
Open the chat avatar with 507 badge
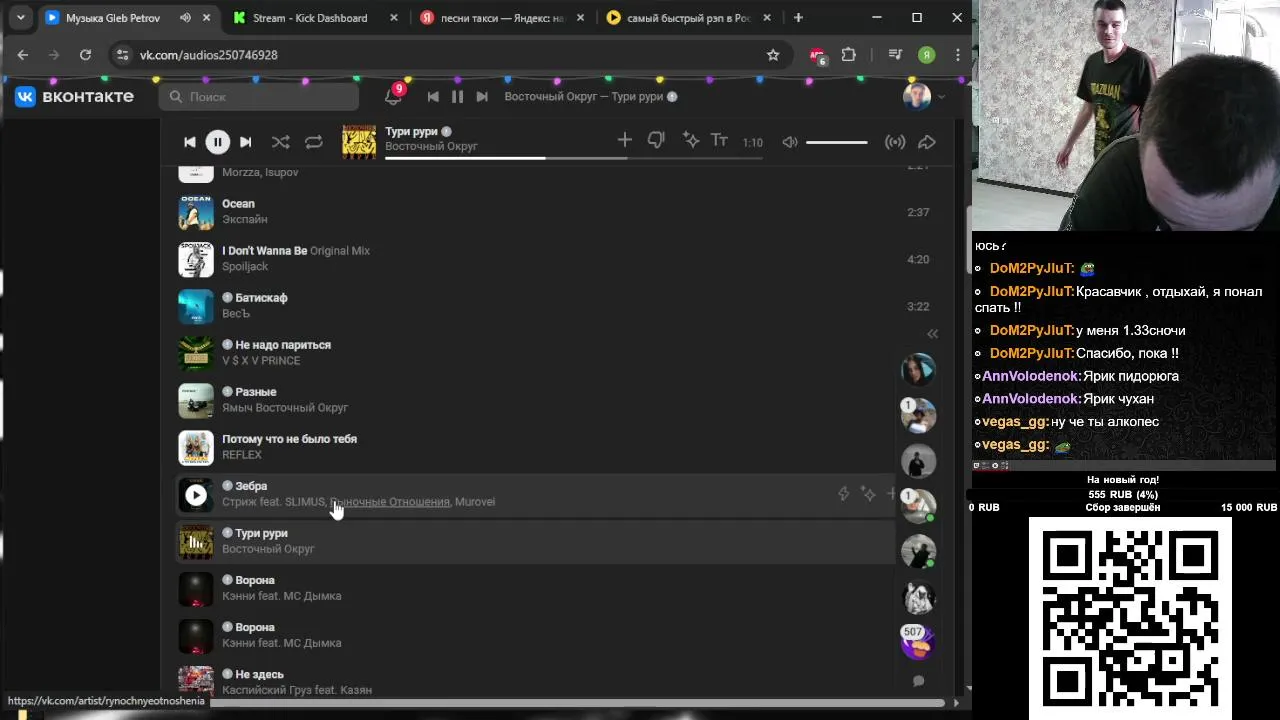[918, 641]
